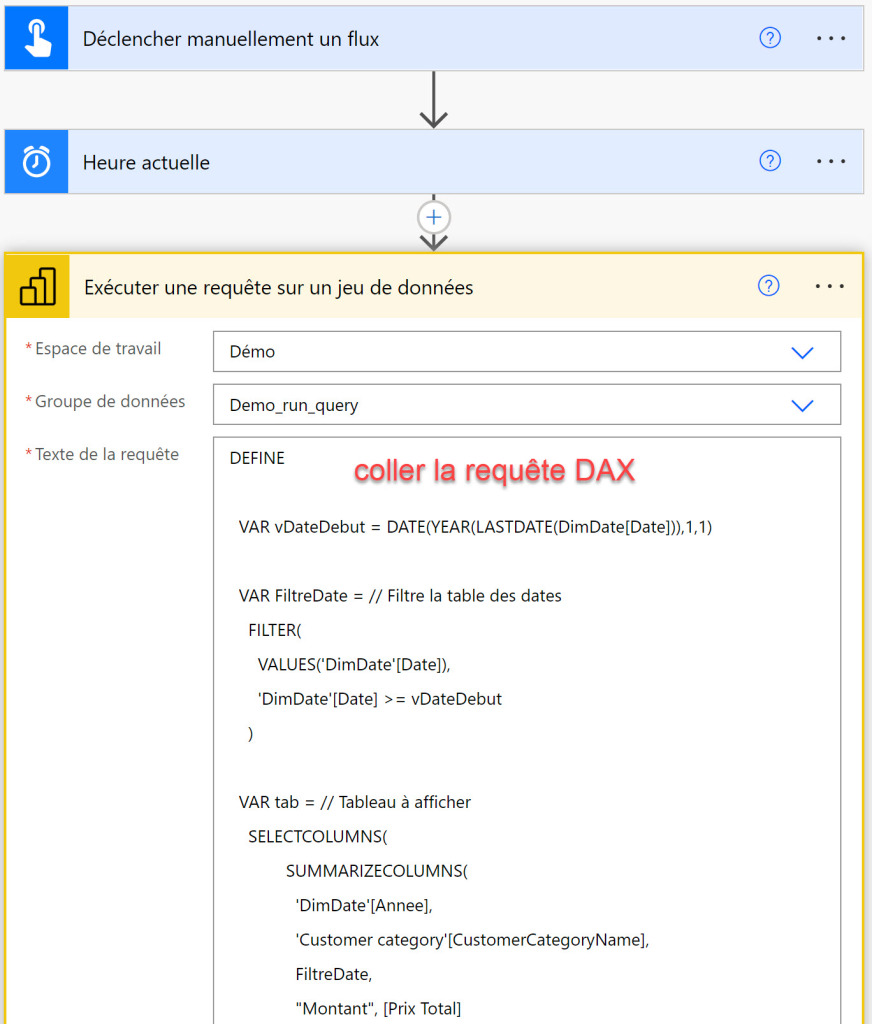Viewport: 872px width, 1024px height.
Task: Click the Power BI icon on the query step
Action: [36, 286]
